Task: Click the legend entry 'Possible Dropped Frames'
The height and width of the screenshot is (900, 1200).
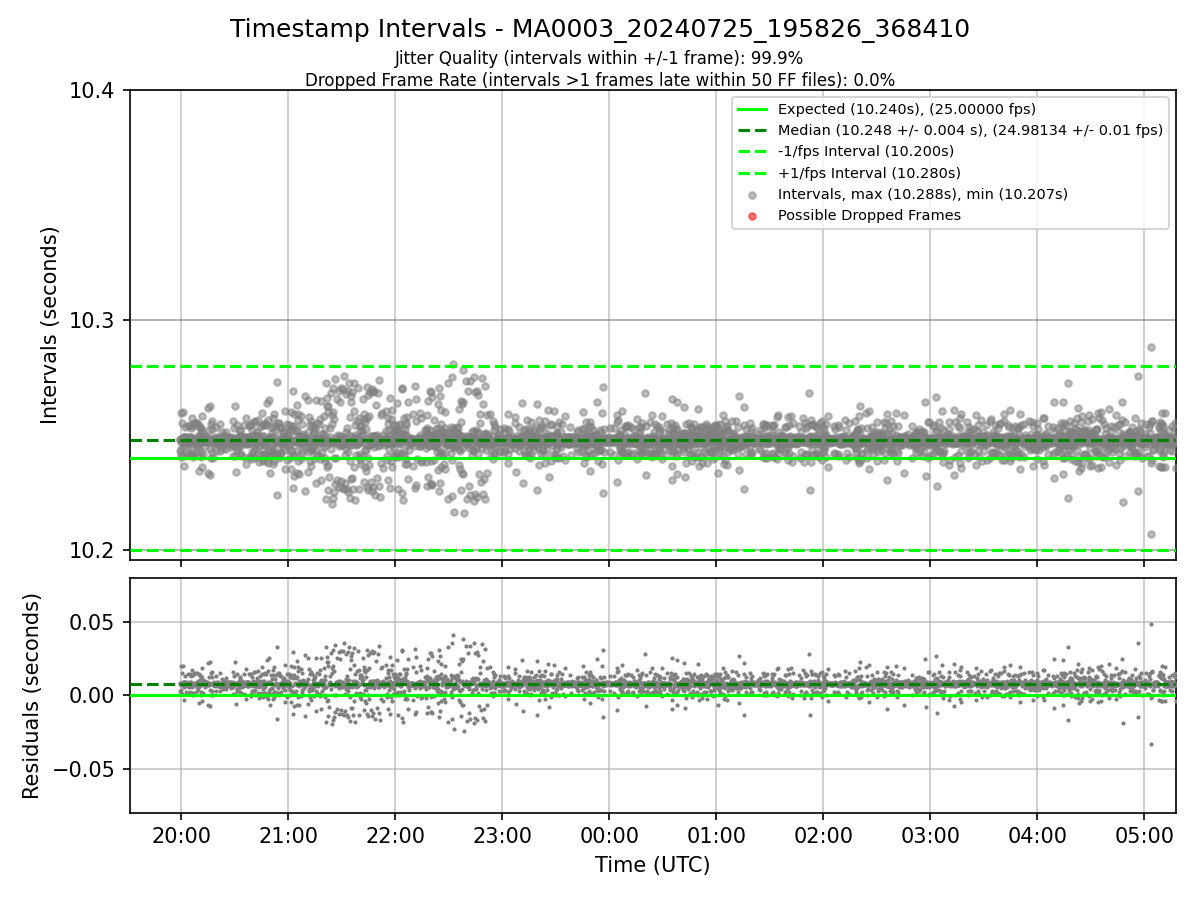Action: coord(869,215)
